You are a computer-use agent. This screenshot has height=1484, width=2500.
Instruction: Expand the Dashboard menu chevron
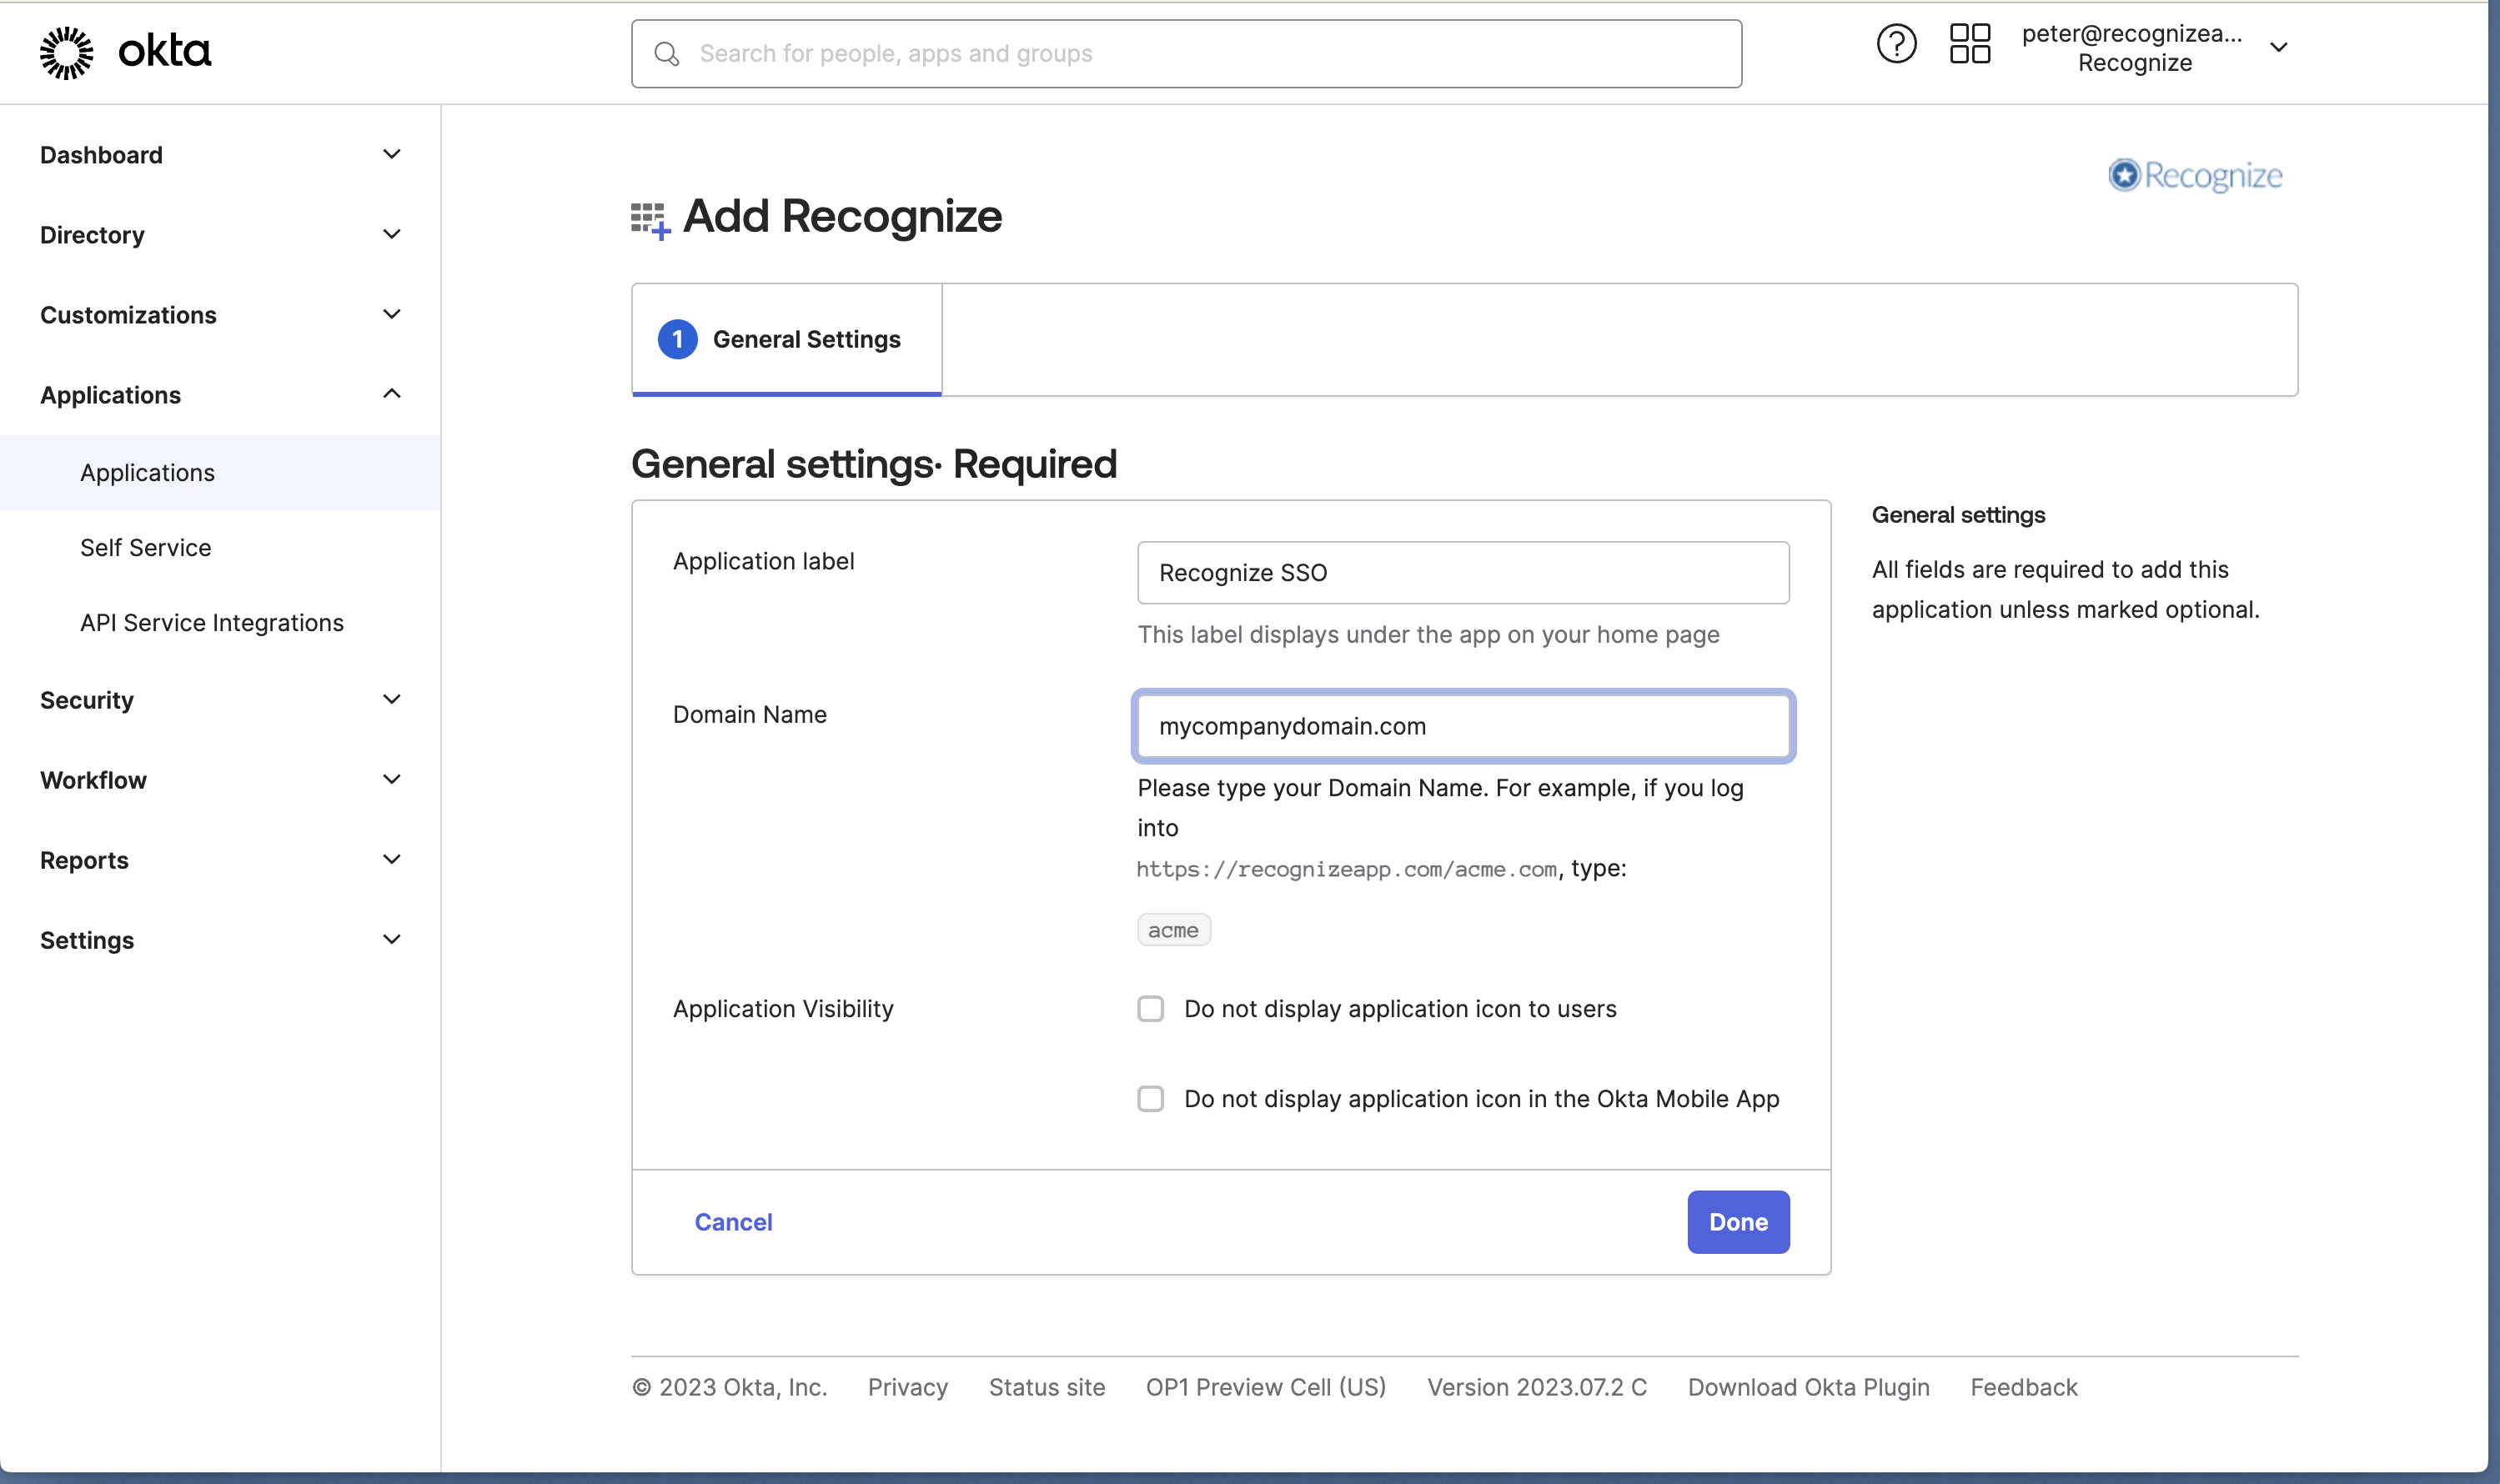[x=392, y=154]
